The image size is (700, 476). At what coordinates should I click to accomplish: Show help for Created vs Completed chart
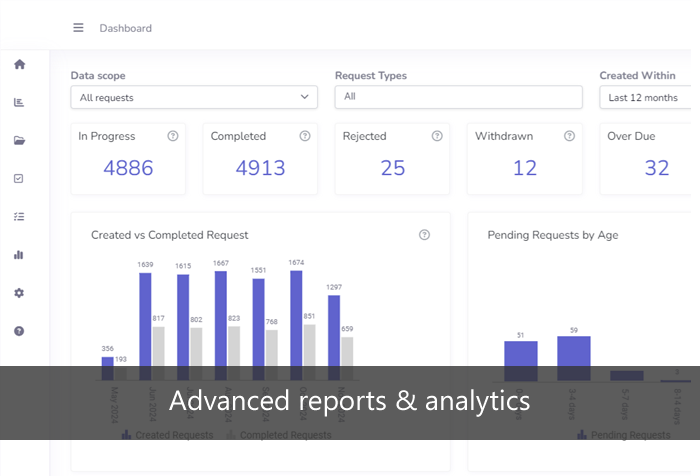coord(425,235)
